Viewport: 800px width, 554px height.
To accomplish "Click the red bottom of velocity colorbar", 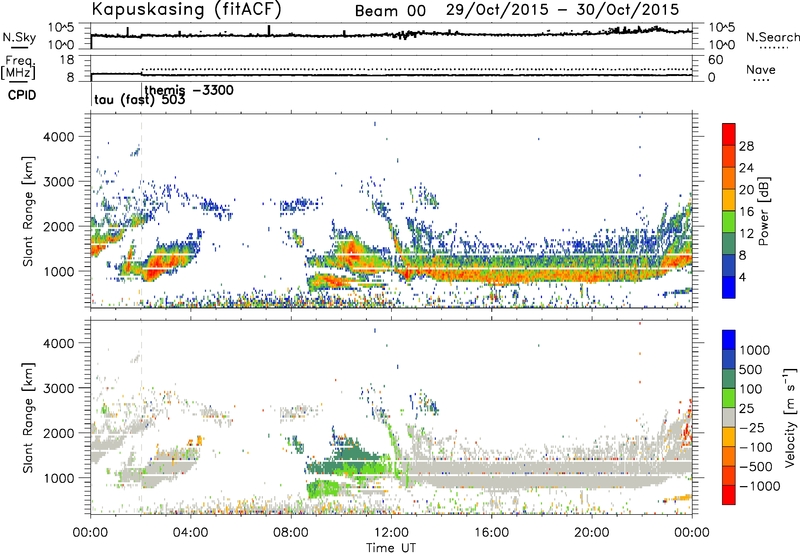I will (x=729, y=495).
